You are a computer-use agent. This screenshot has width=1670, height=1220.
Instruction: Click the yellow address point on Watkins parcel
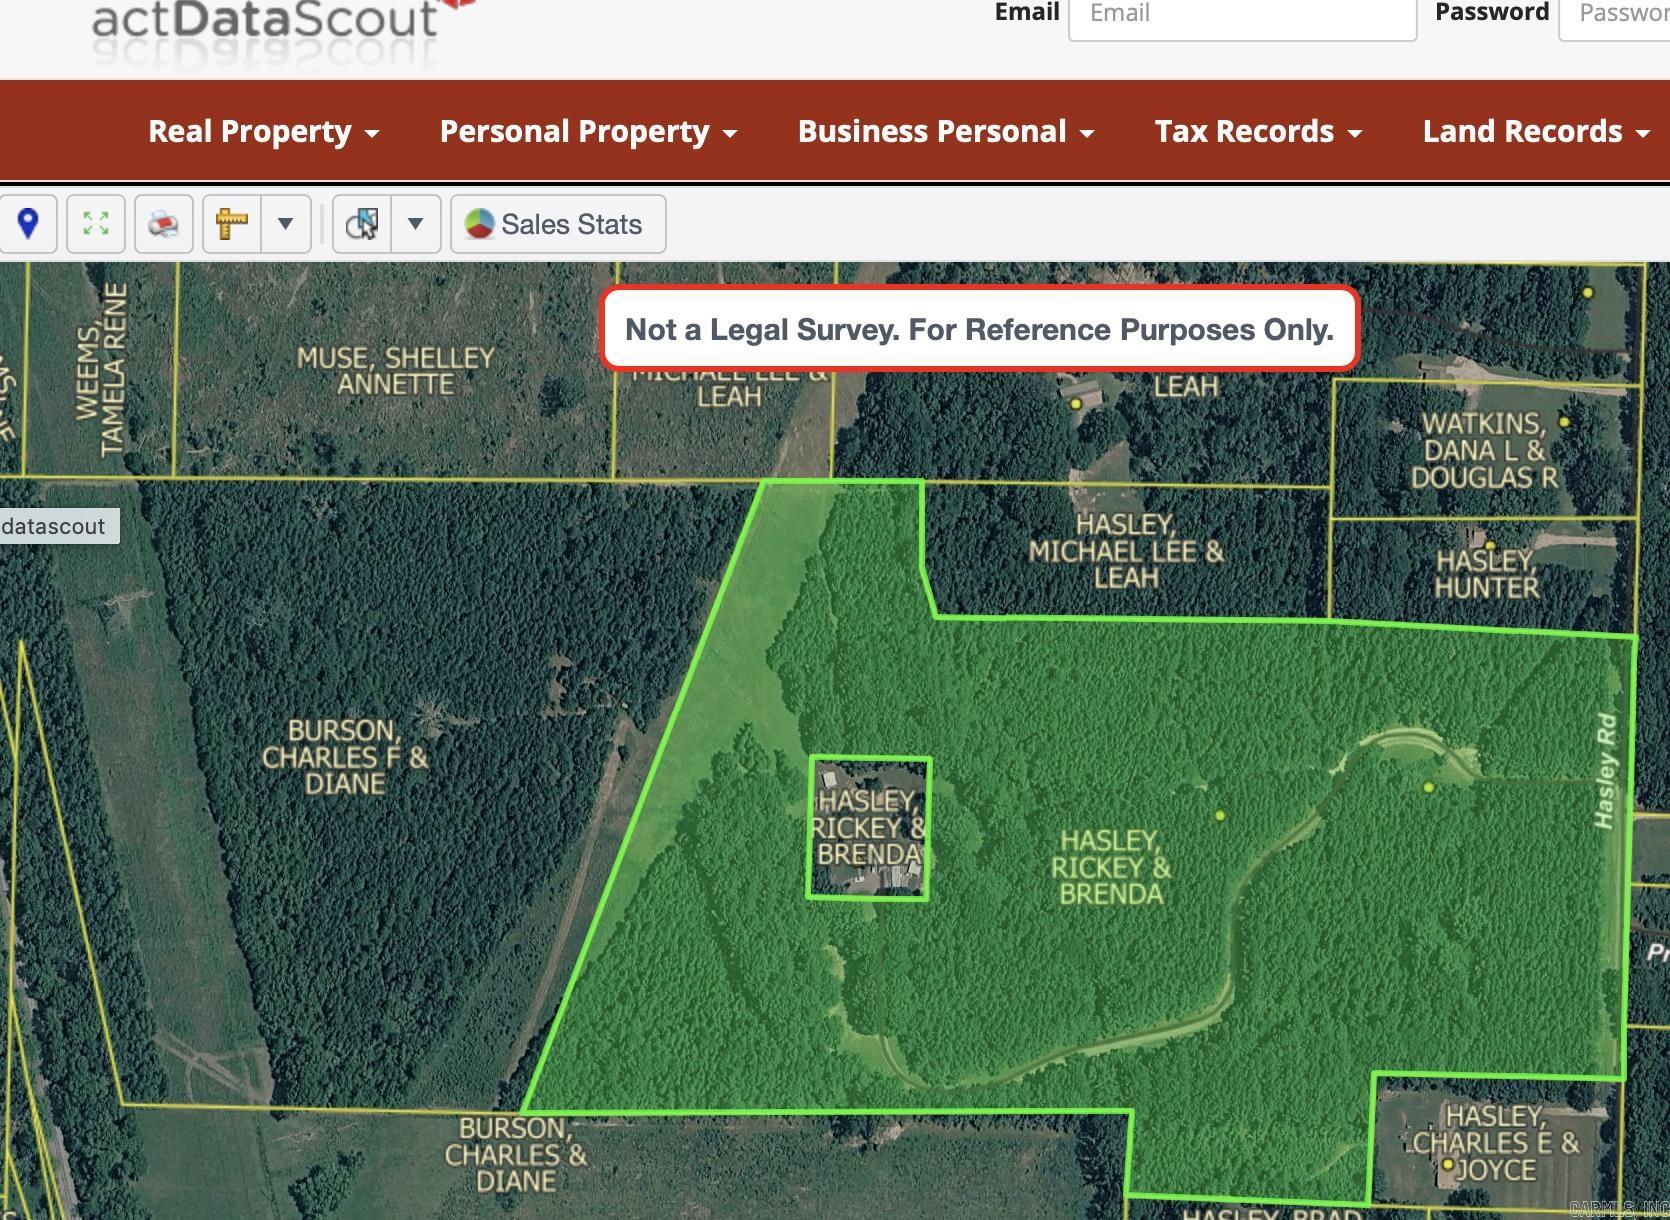1565,422
